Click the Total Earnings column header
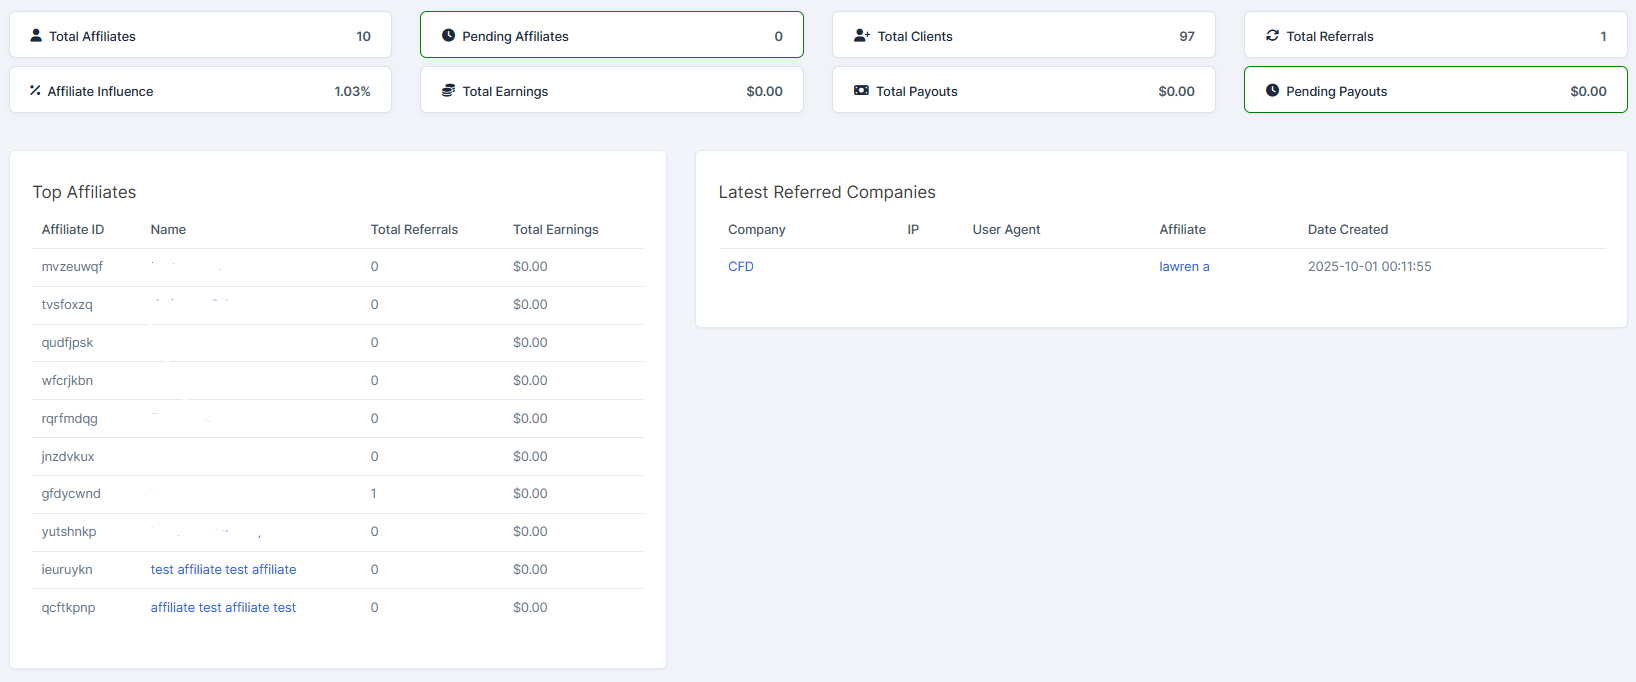The width and height of the screenshot is (1636, 682). coord(555,230)
